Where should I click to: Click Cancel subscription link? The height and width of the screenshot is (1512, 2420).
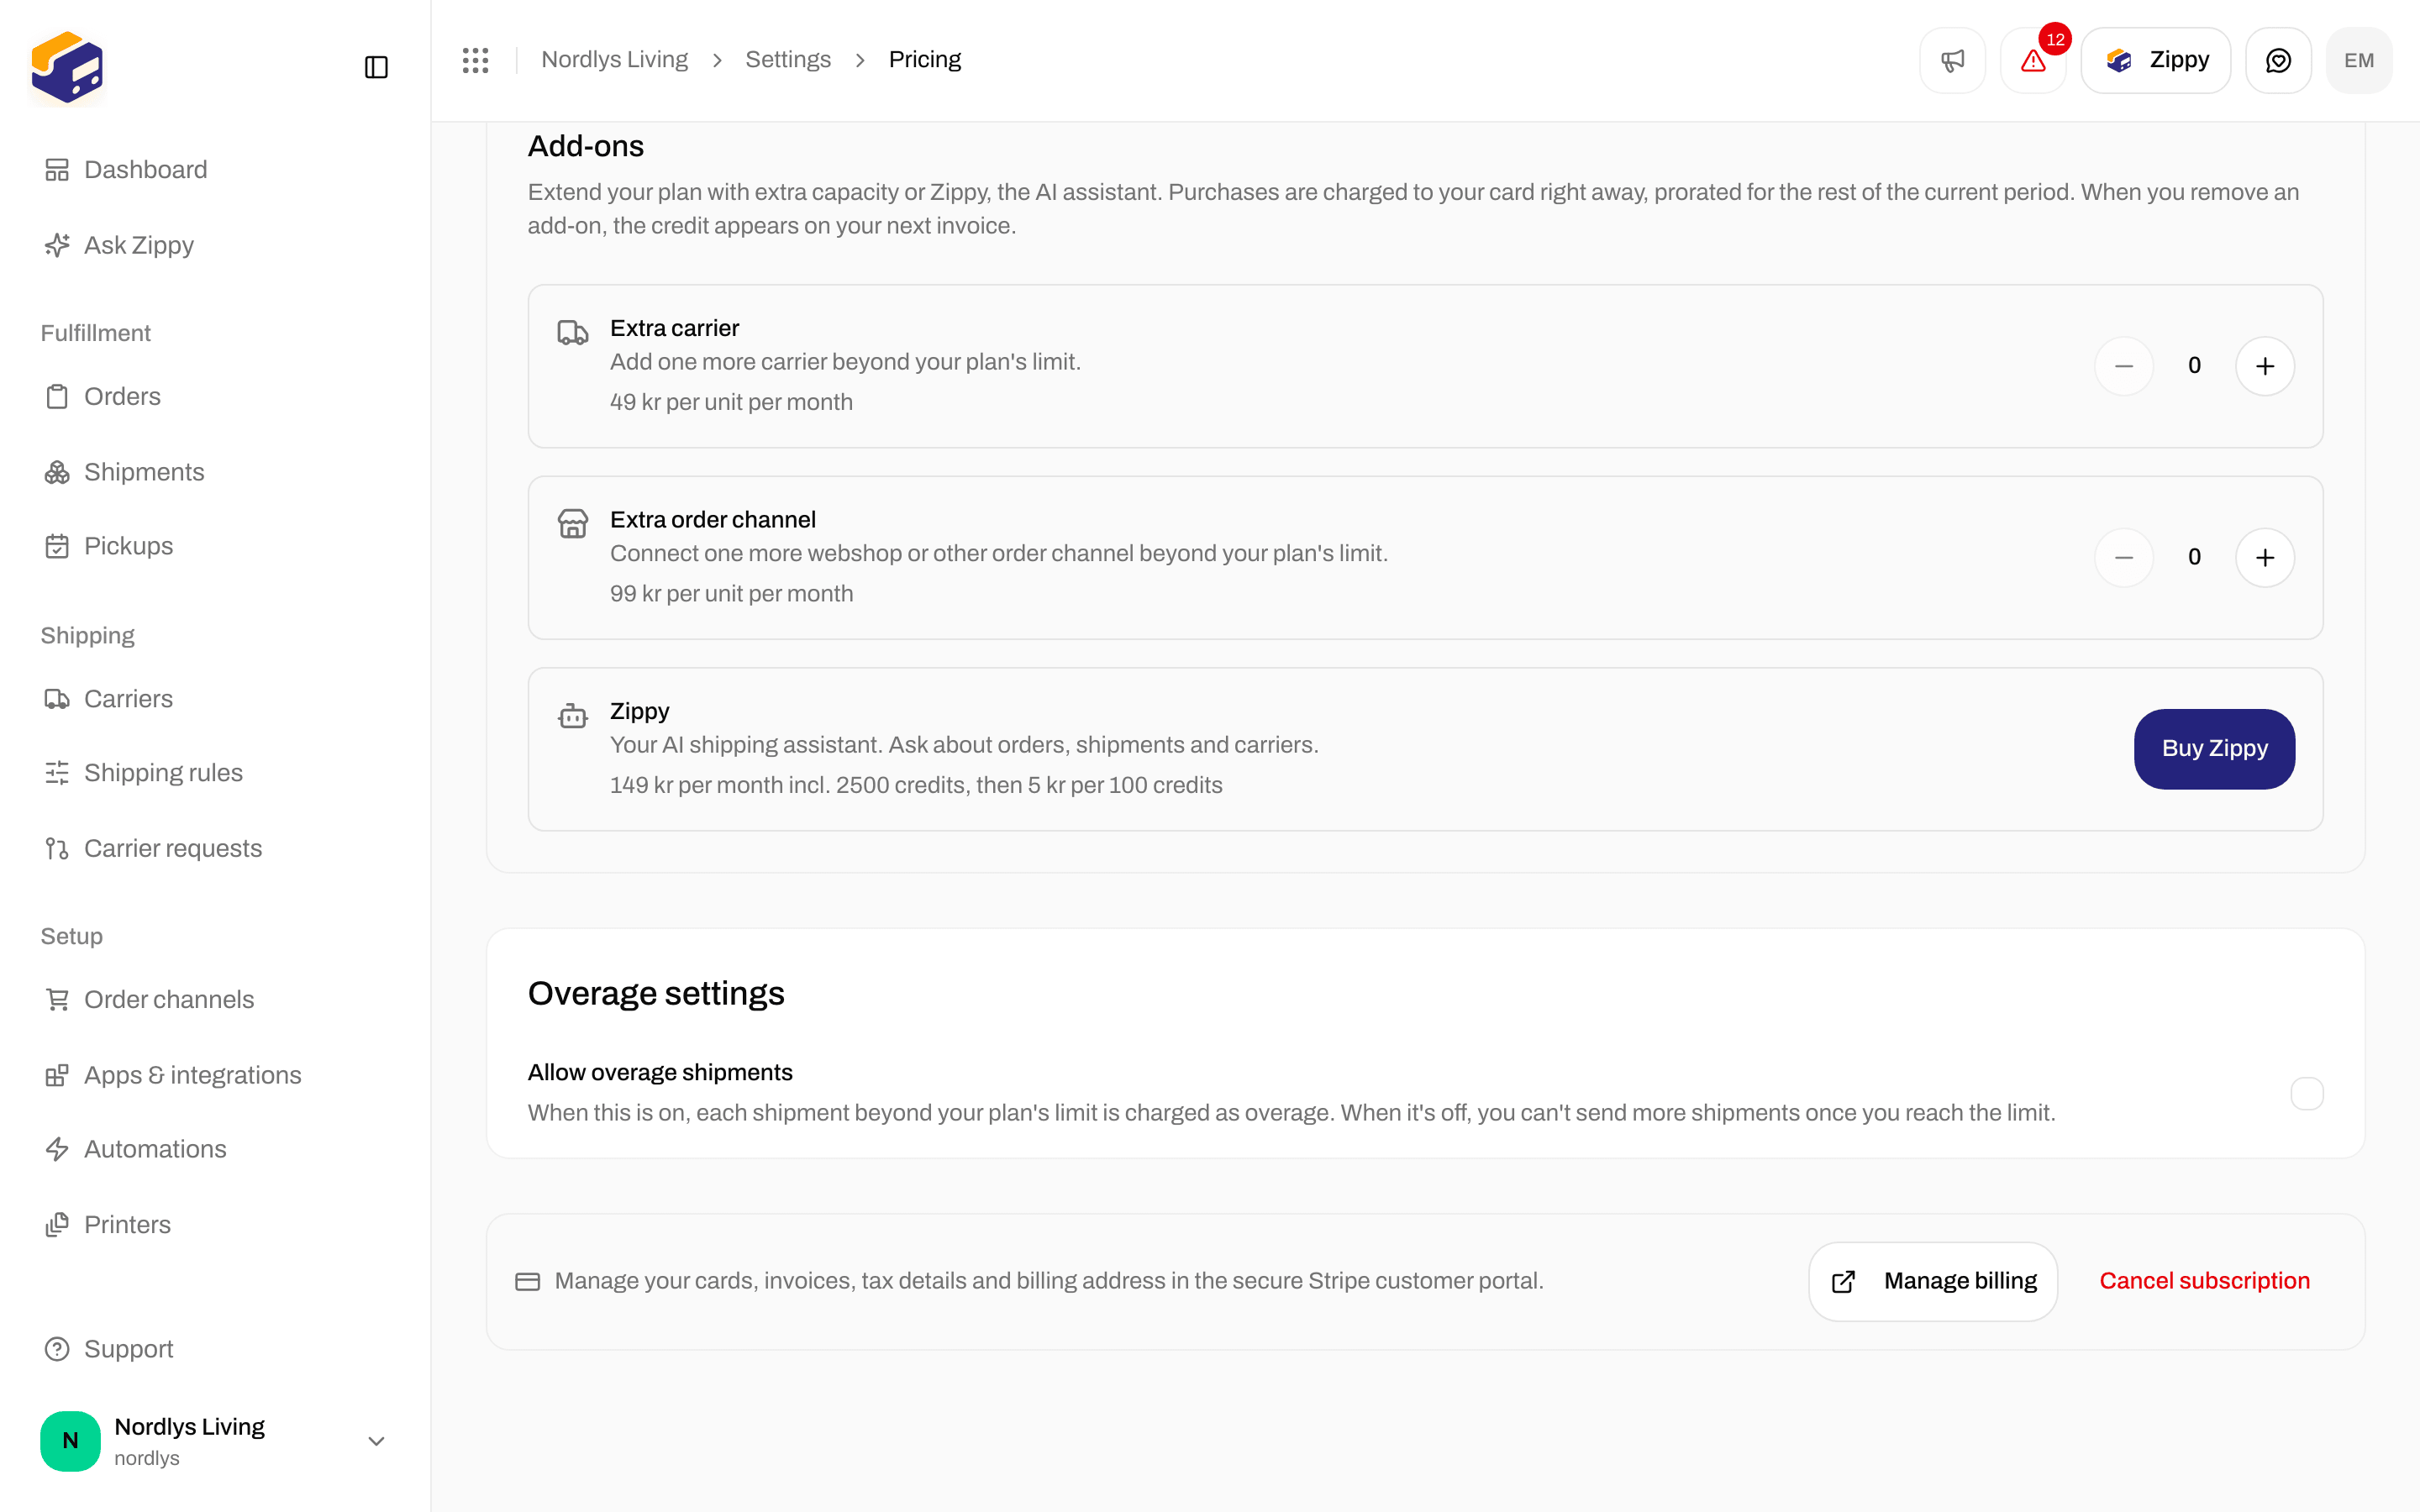click(2204, 1281)
